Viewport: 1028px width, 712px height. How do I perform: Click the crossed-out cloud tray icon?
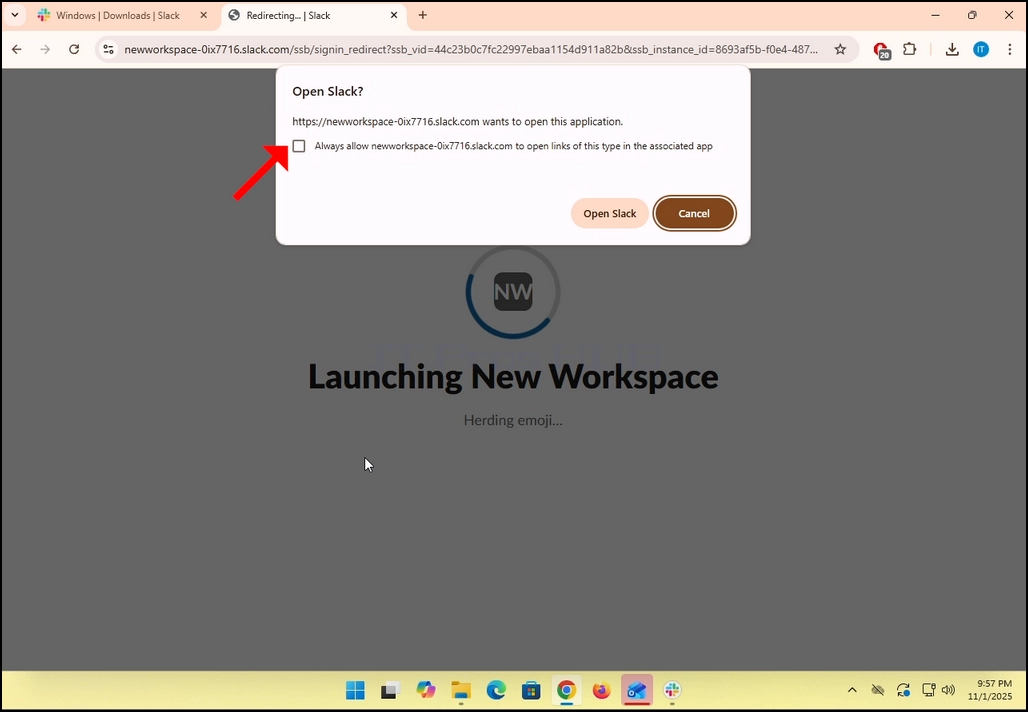click(878, 690)
